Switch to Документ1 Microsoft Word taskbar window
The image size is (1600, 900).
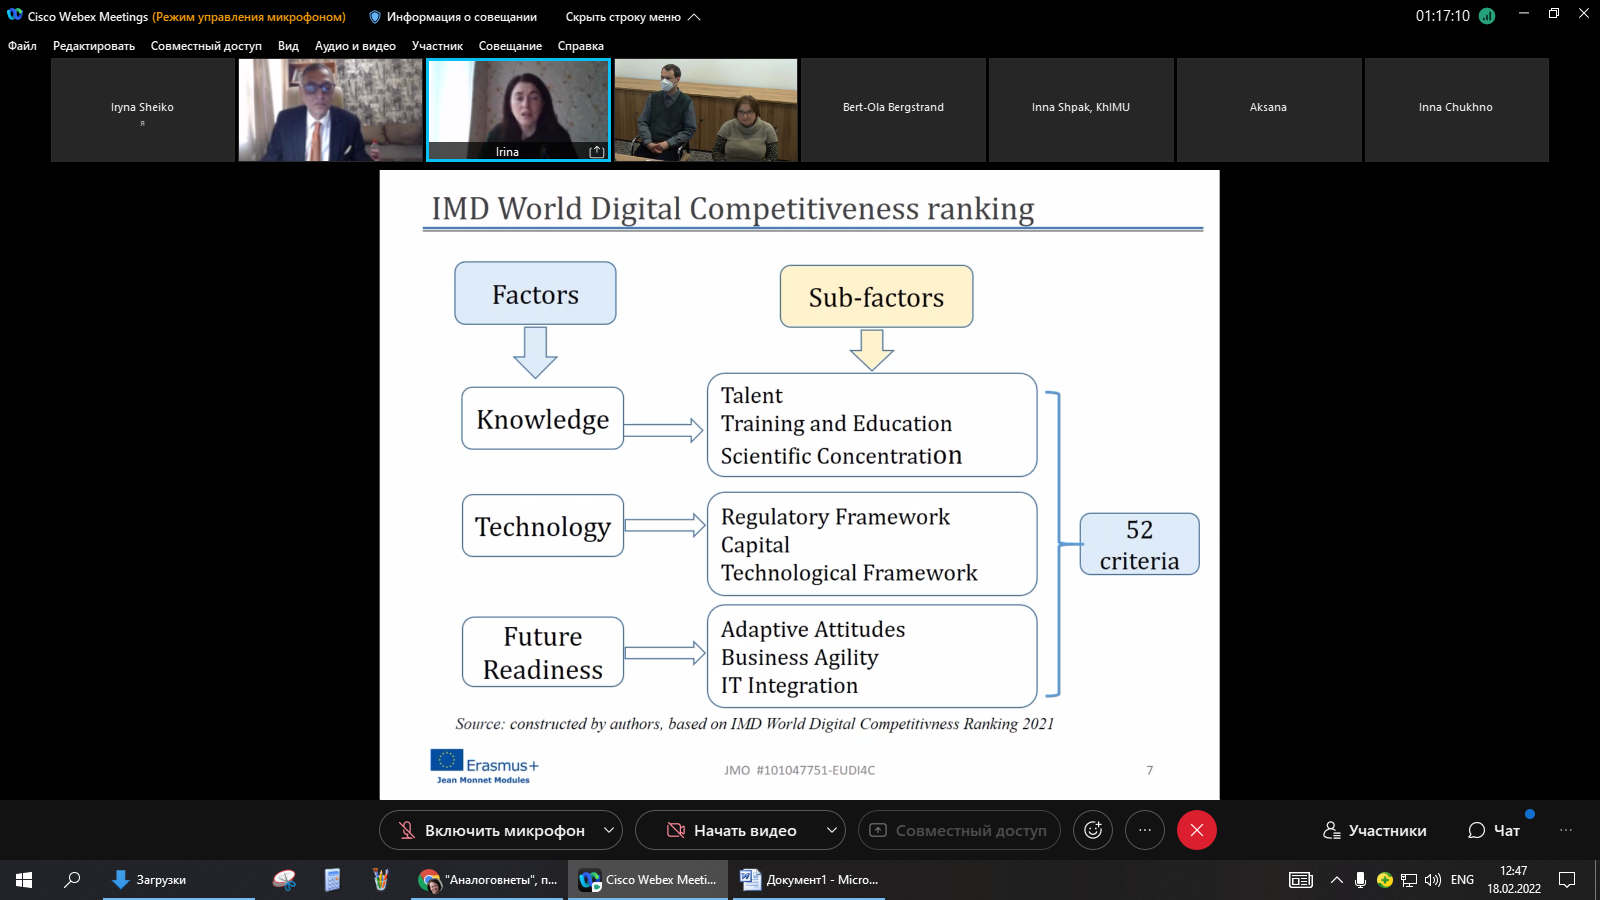pyautogui.click(x=809, y=880)
